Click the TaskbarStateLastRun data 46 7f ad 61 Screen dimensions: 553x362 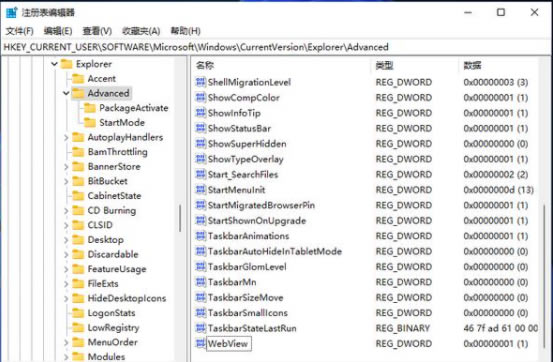pos(501,328)
